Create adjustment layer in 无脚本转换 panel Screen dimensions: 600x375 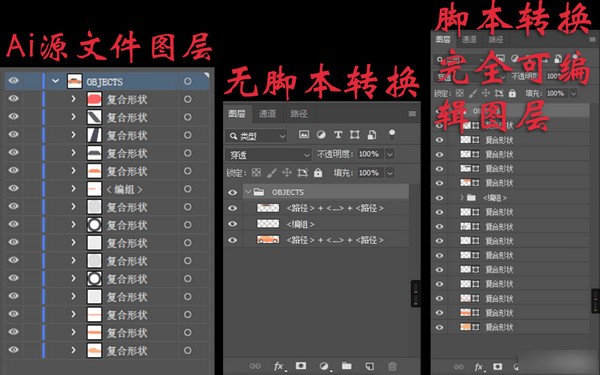[324, 366]
